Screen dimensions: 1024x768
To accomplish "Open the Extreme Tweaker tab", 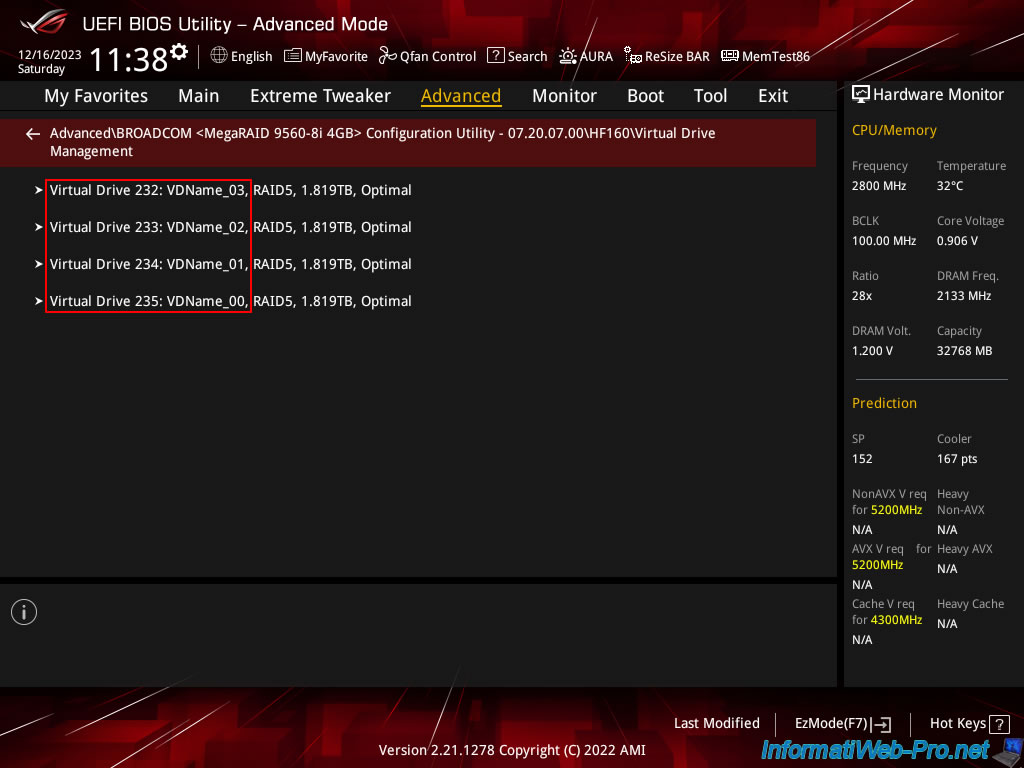I will (320, 96).
